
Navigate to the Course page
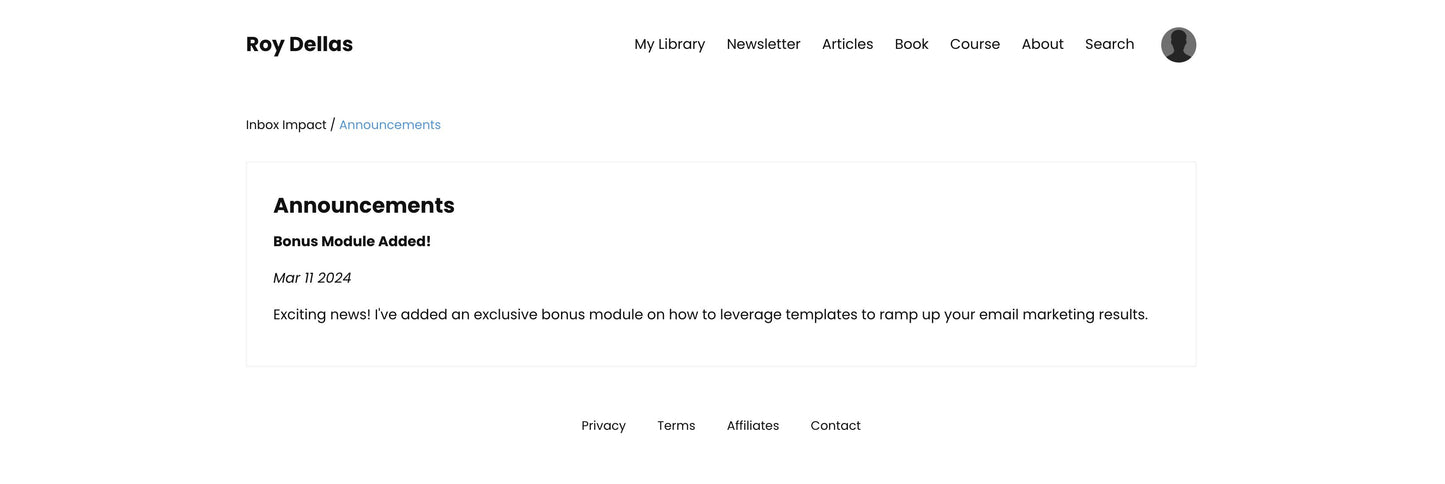(x=974, y=44)
